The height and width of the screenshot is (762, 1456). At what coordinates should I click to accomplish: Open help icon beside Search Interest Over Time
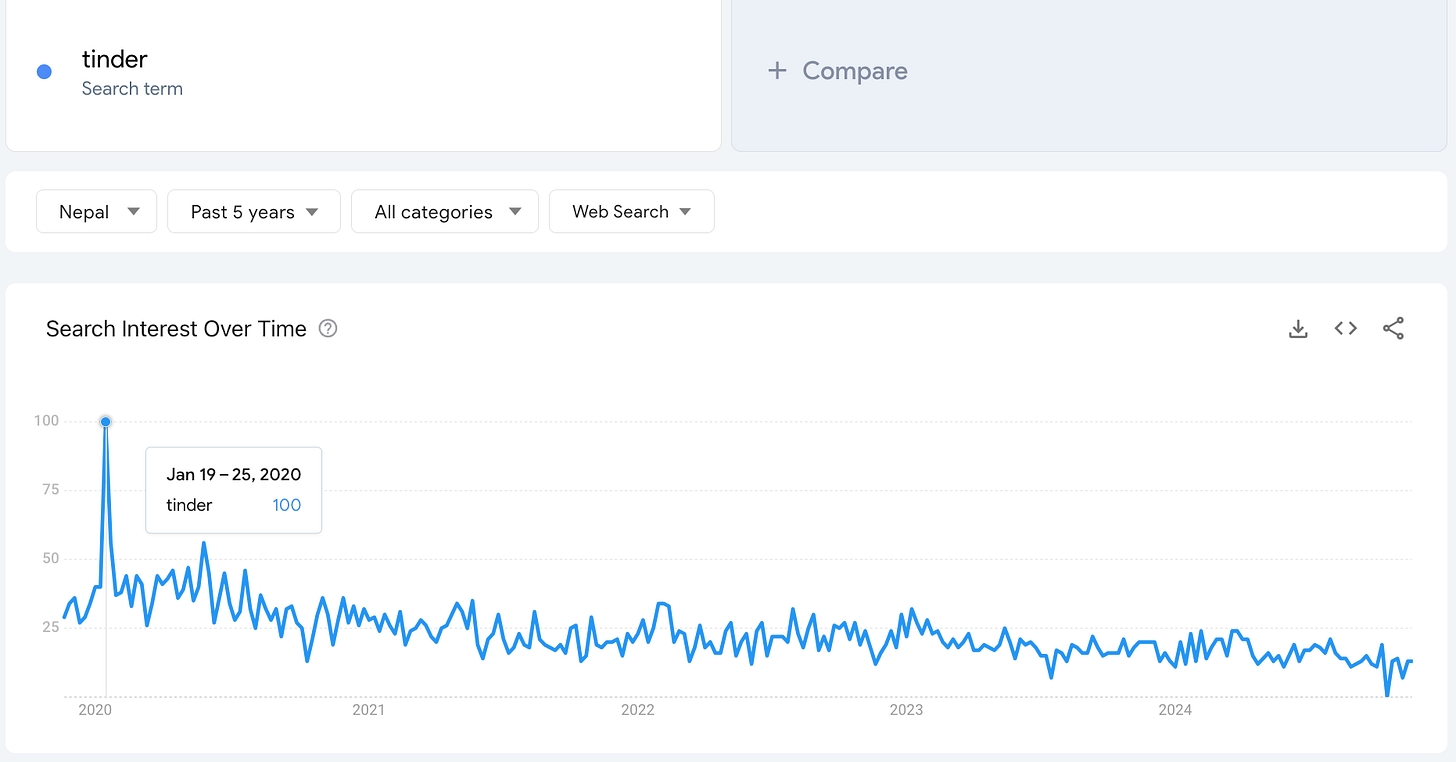tap(328, 328)
